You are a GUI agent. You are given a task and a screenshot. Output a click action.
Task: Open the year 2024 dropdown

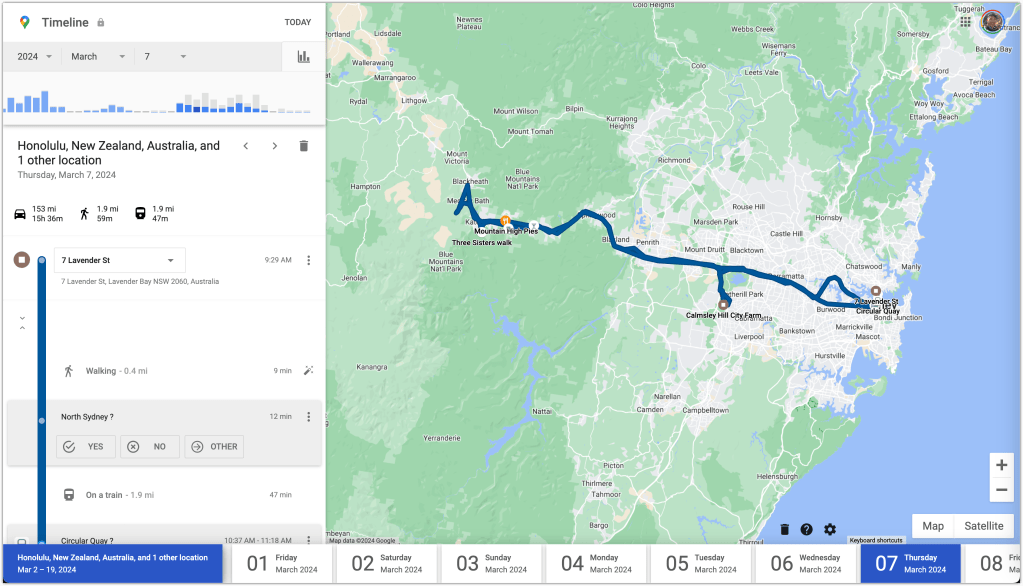point(33,57)
